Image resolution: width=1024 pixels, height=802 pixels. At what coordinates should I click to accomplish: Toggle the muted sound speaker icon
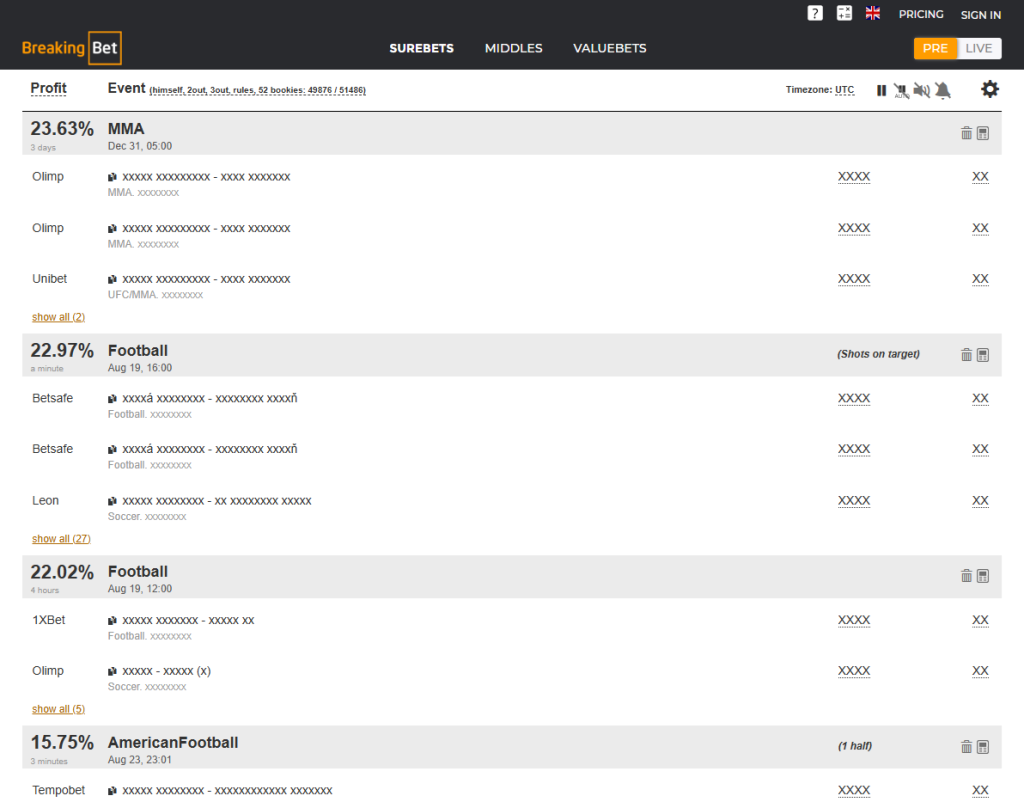[x=921, y=90]
